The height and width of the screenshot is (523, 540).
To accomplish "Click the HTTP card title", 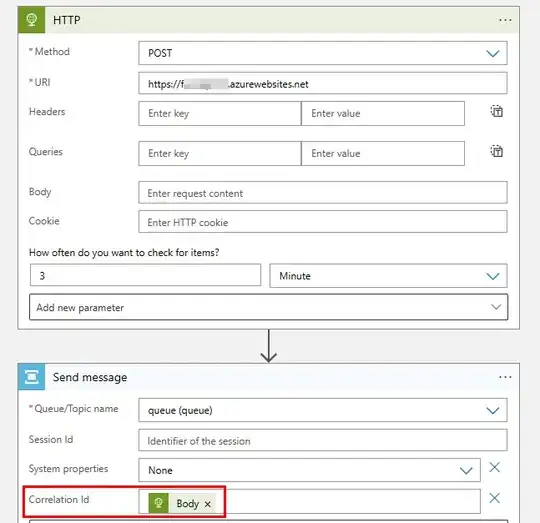I will tap(67, 20).
